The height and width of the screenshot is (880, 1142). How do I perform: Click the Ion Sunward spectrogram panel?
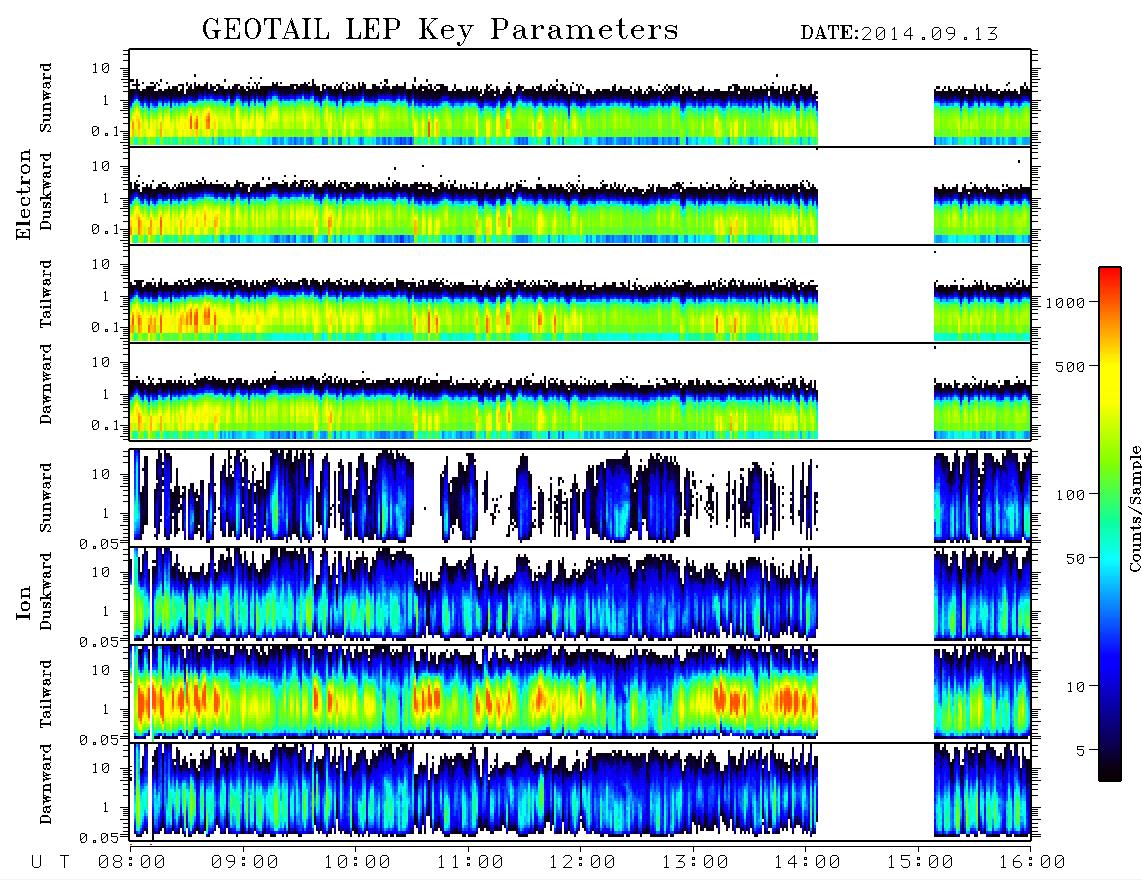[580, 497]
